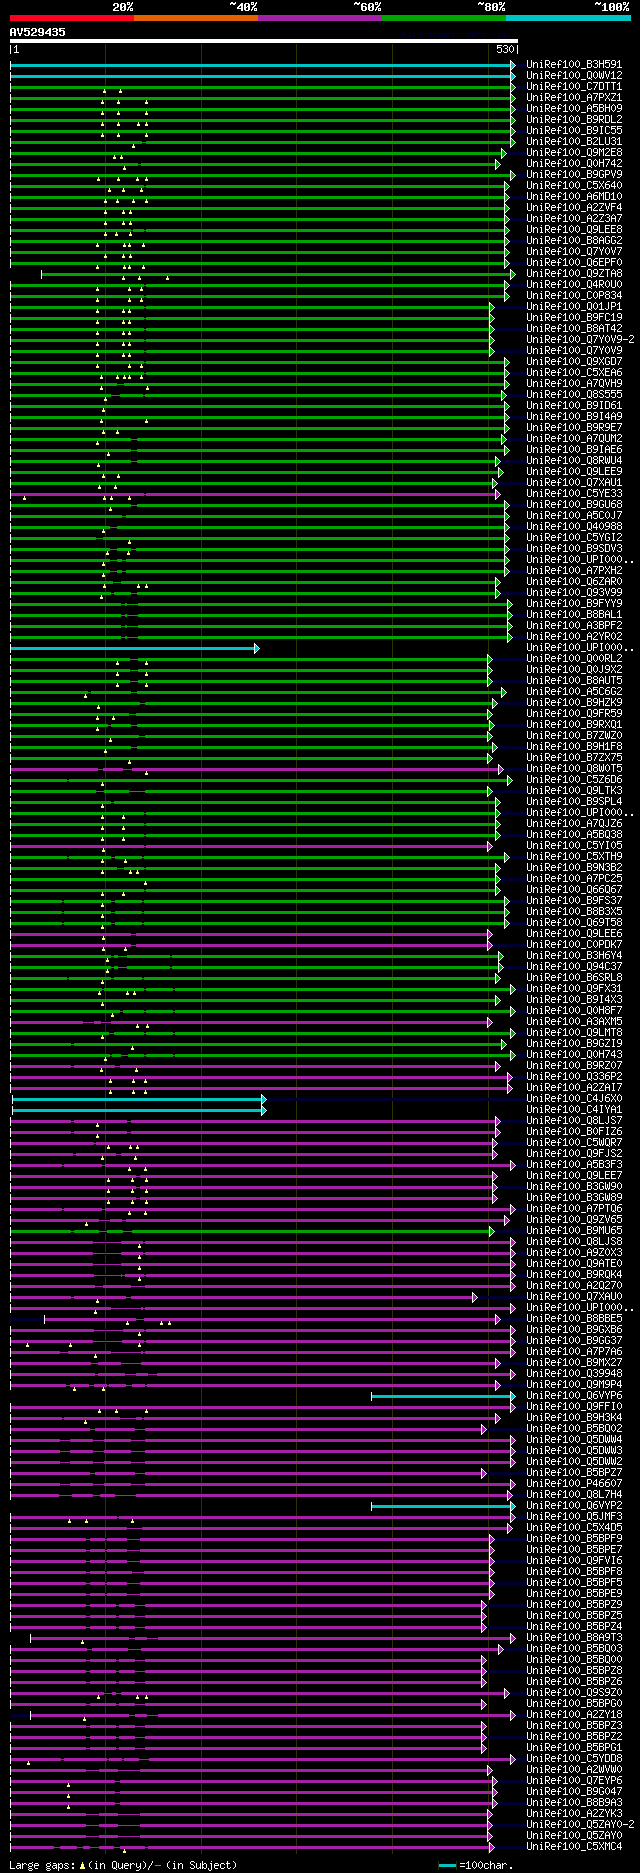Select the UniRef100_Q7XAU0 entry
The width and height of the screenshot is (640, 1873).
tap(574, 1297)
